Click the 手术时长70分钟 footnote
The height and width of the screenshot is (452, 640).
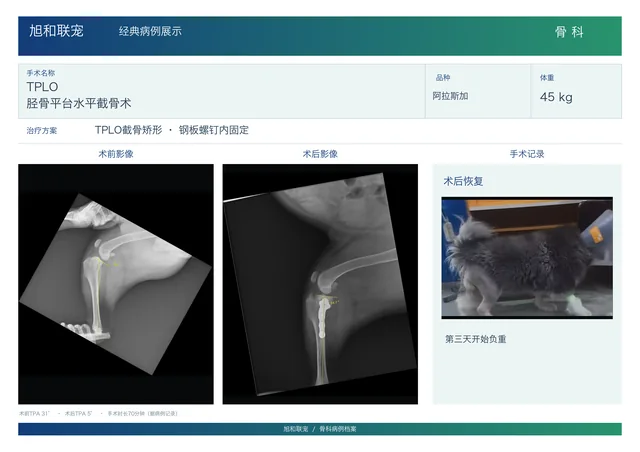coord(142,414)
